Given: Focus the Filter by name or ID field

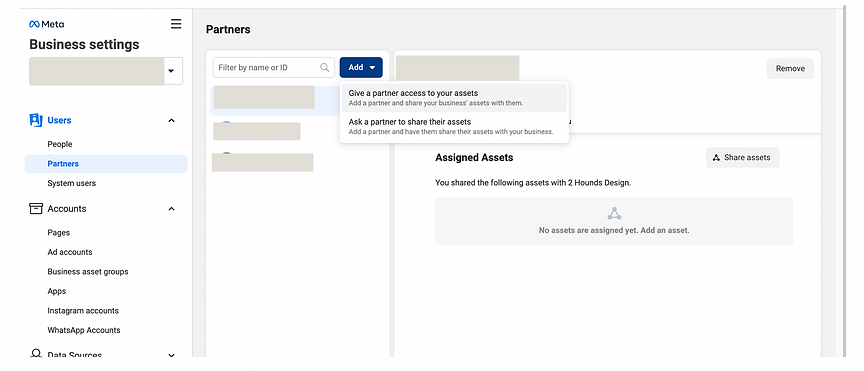Looking at the screenshot, I should click(x=274, y=67).
